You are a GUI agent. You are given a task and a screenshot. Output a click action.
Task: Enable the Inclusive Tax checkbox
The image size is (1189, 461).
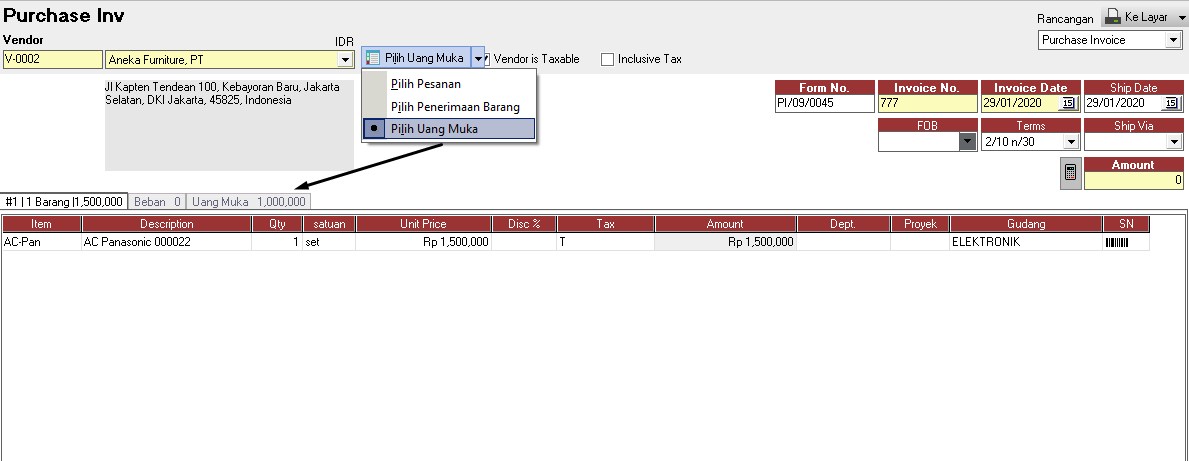[607, 59]
